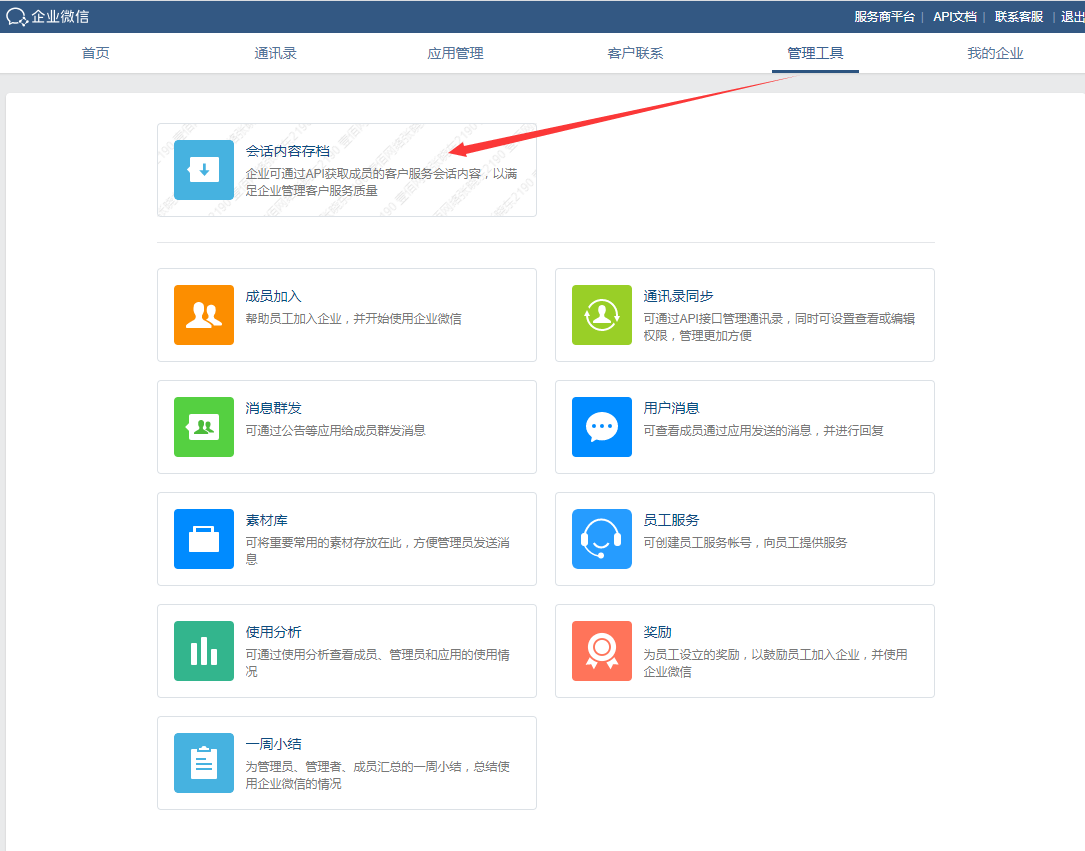Open the API文档 link
This screenshot has height=851, width=1085.
[x=954, y=17]
